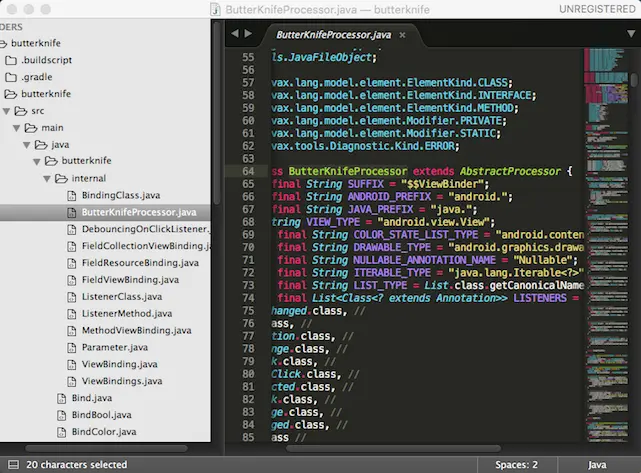Select the internal folder label
This screenshot has width=641, height=473.
point(89,179)
